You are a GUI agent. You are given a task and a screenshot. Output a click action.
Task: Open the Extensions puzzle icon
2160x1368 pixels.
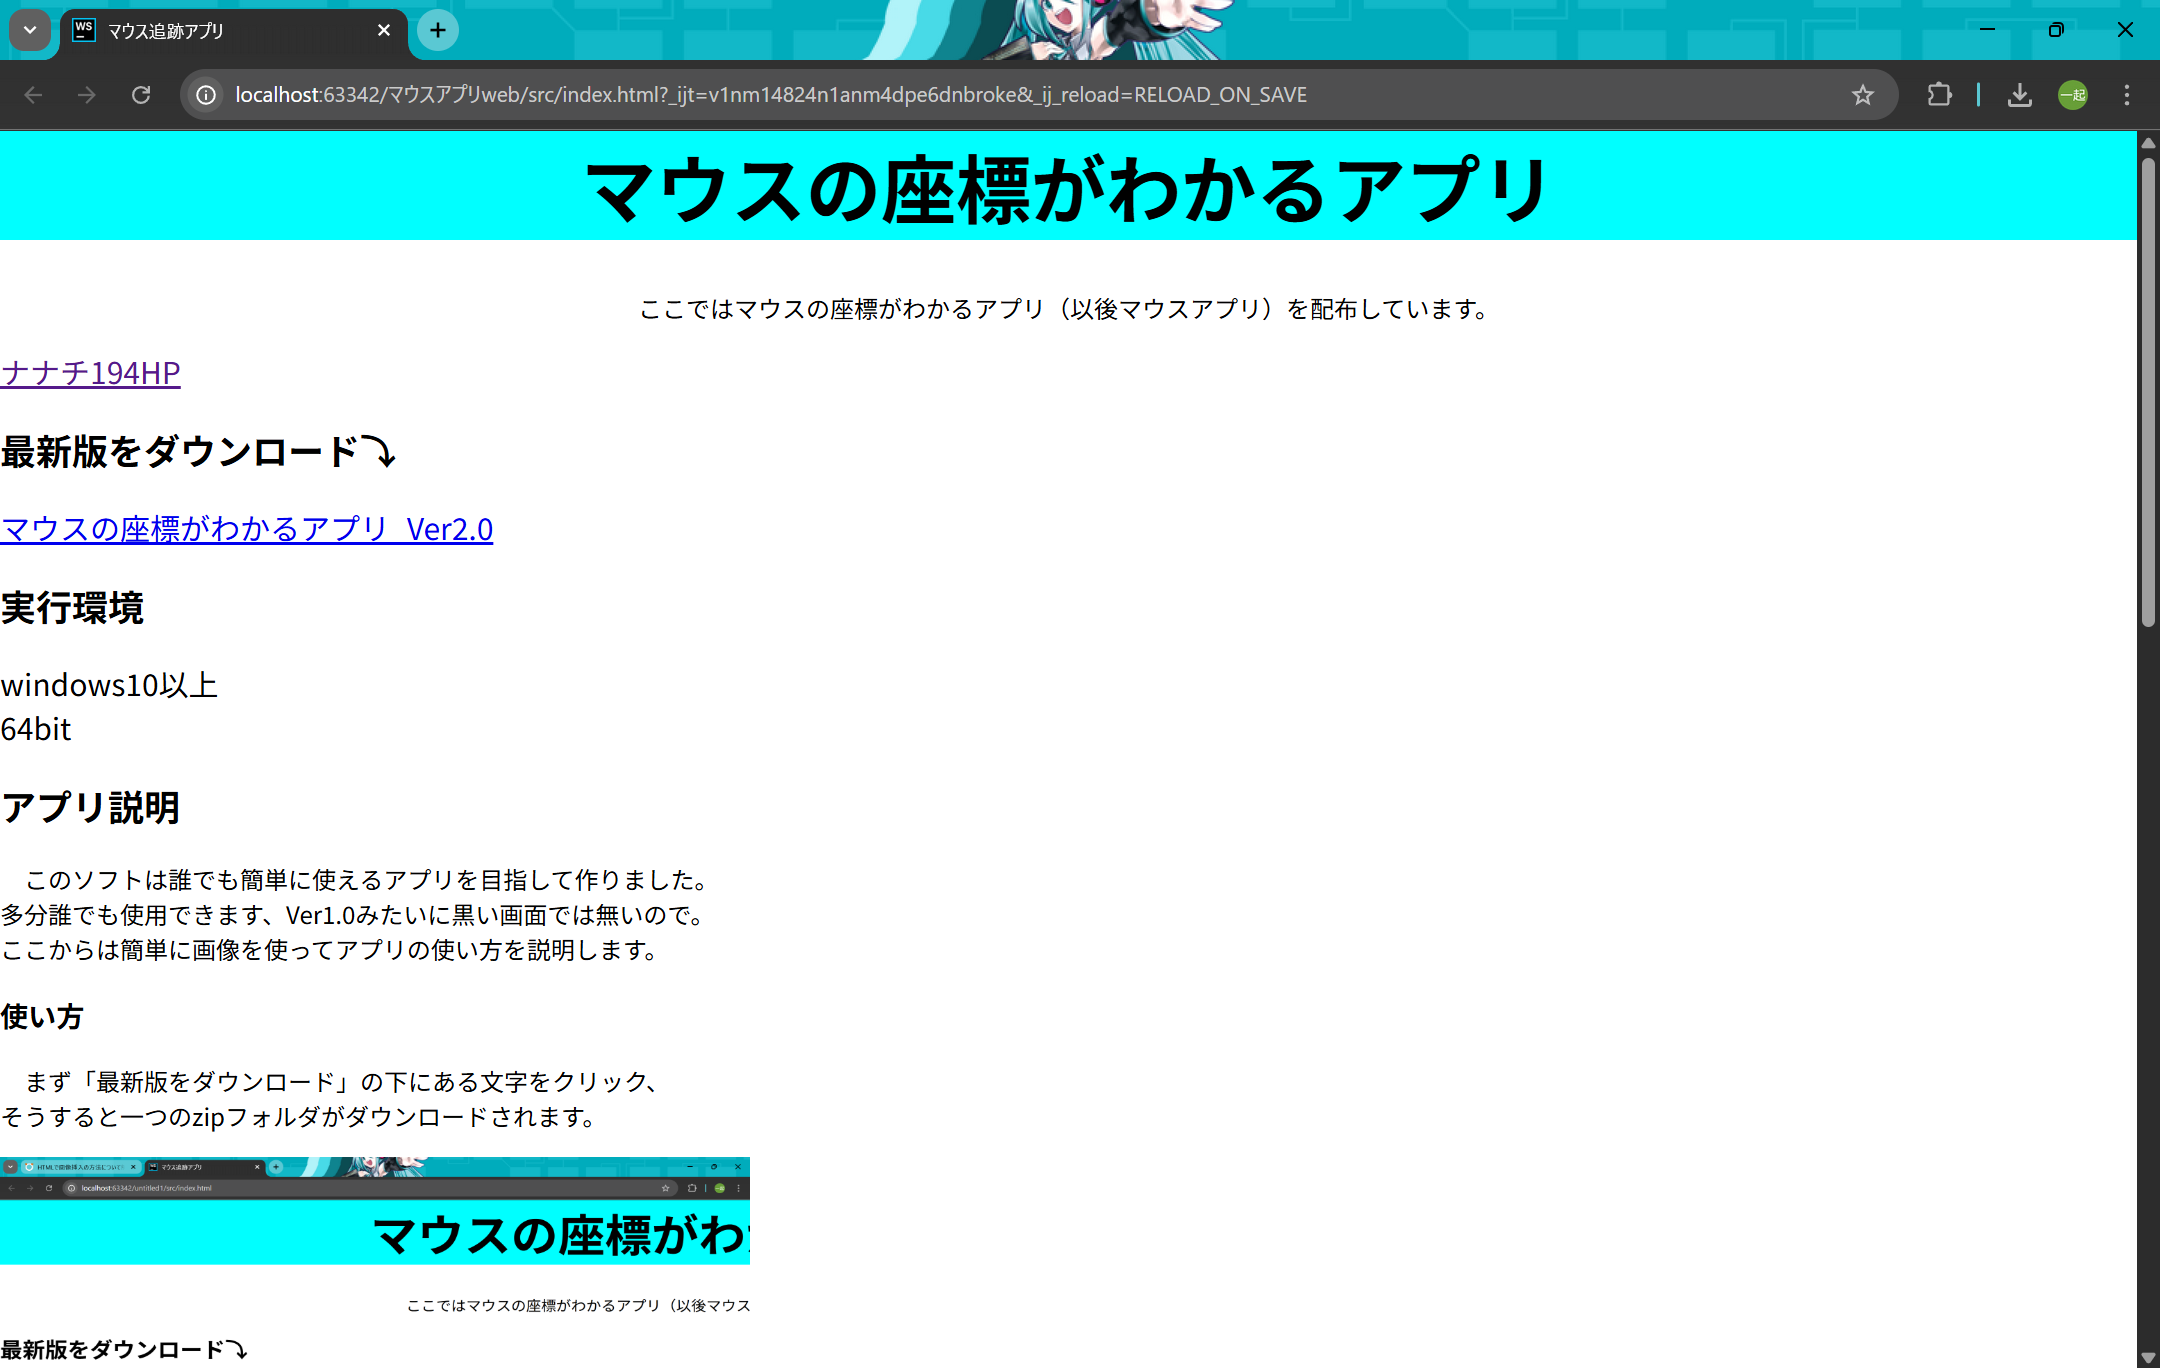coord(1939,95)
